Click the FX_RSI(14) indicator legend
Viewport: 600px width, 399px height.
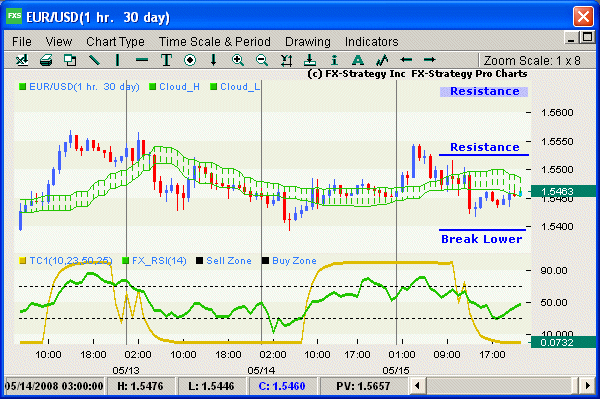tap(154, 261)
